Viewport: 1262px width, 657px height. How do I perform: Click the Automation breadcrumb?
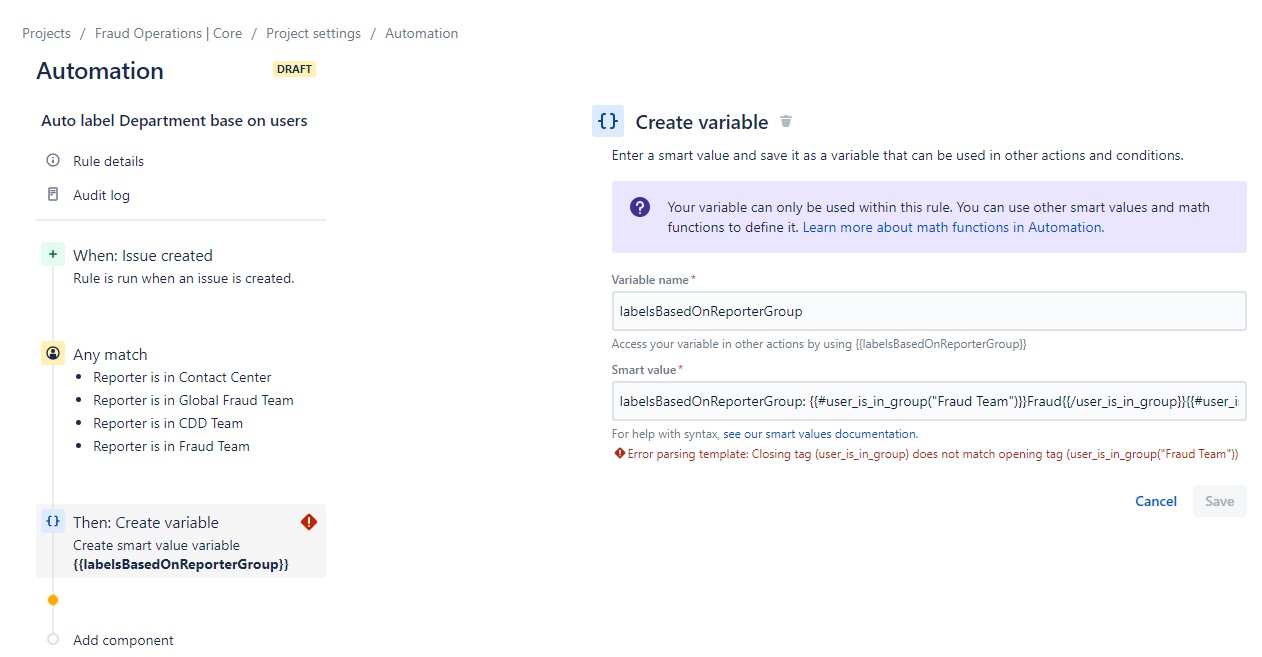(x=421, y=33)
